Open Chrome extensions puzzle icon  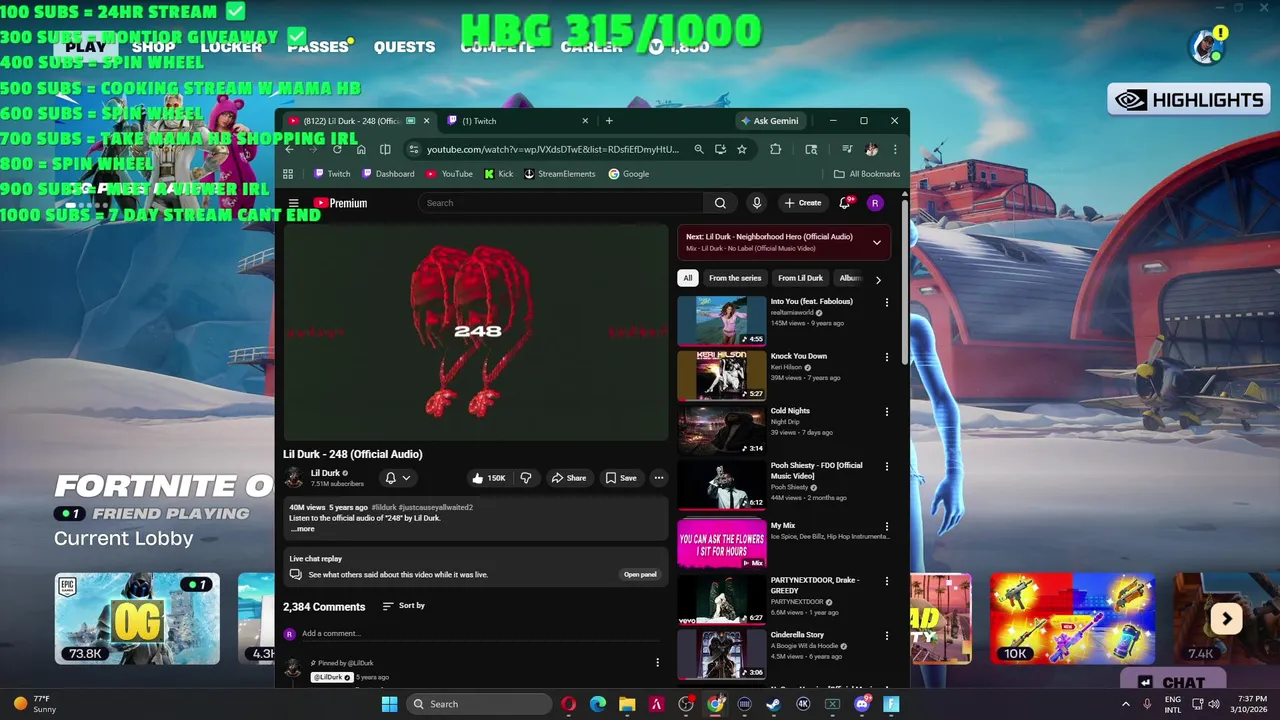pos(775,149)
